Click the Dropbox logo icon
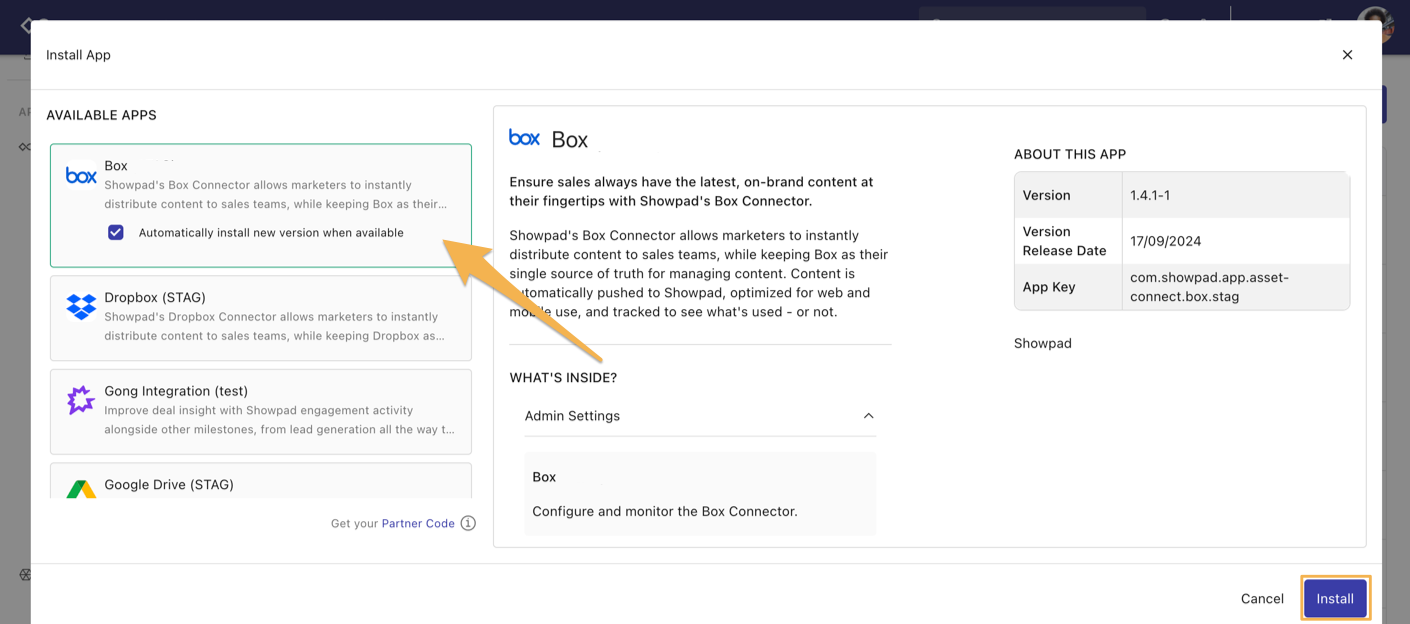 coord(81,307)
